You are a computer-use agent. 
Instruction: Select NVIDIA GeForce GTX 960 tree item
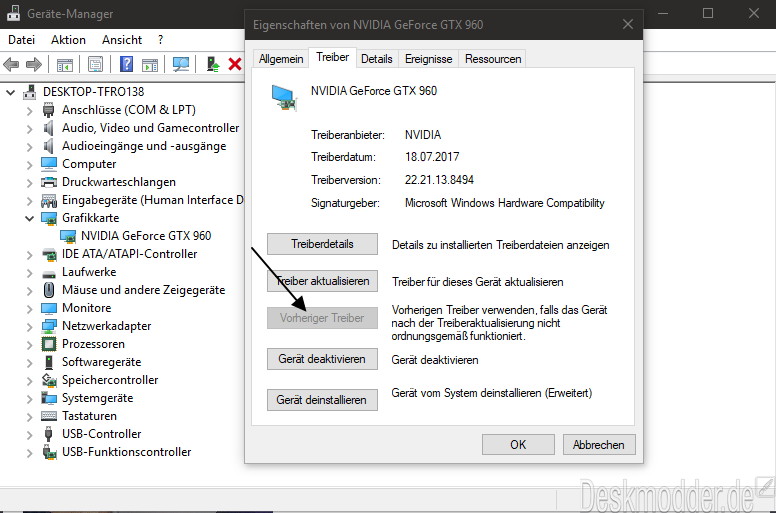pos(146,236)
